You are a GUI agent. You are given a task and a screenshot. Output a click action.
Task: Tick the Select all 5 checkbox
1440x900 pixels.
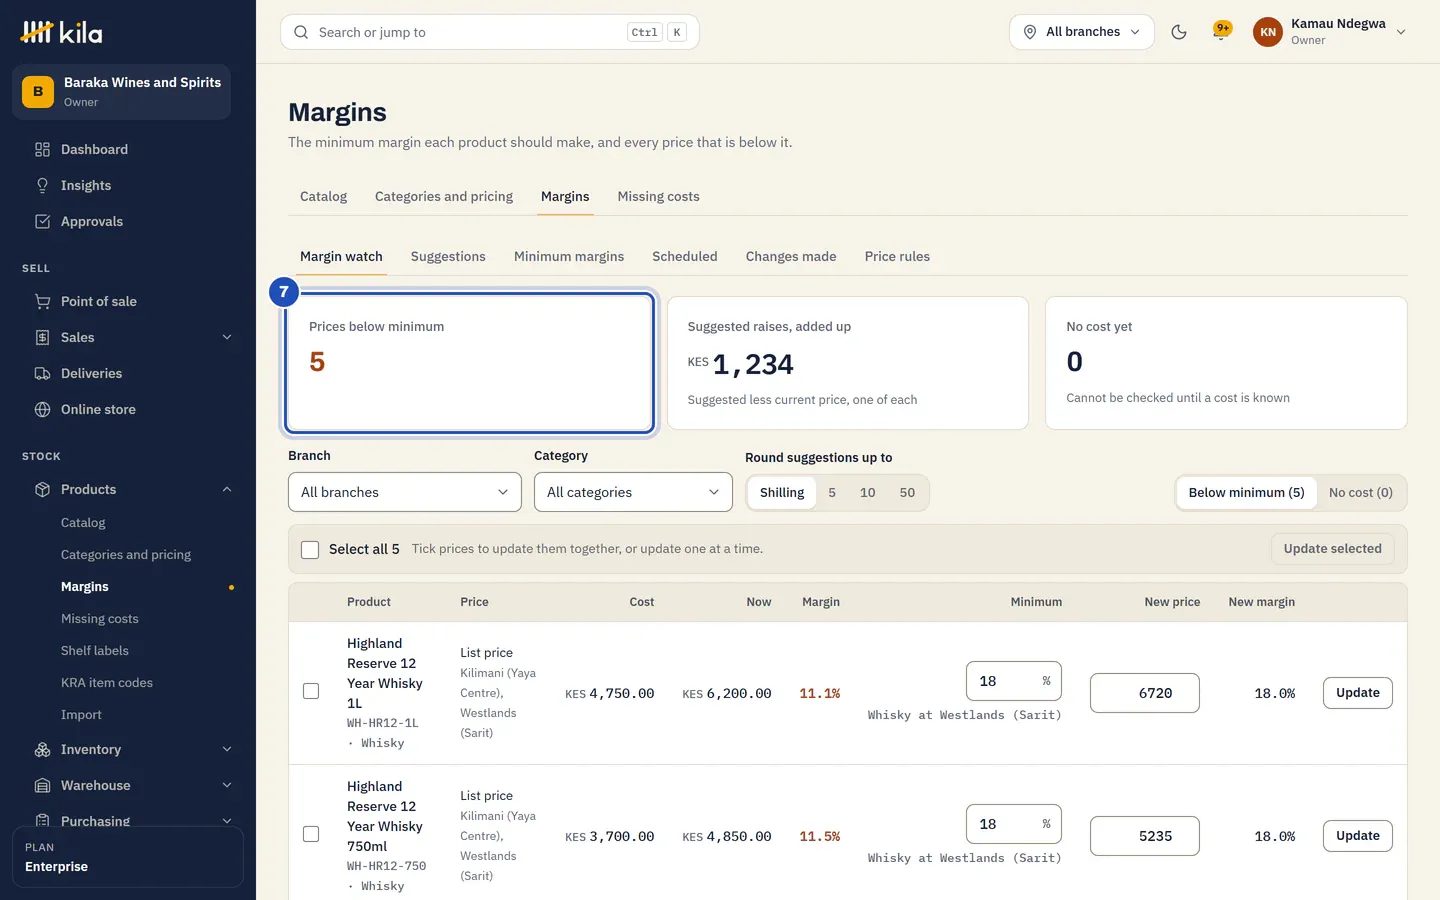(x=310, y=549)
